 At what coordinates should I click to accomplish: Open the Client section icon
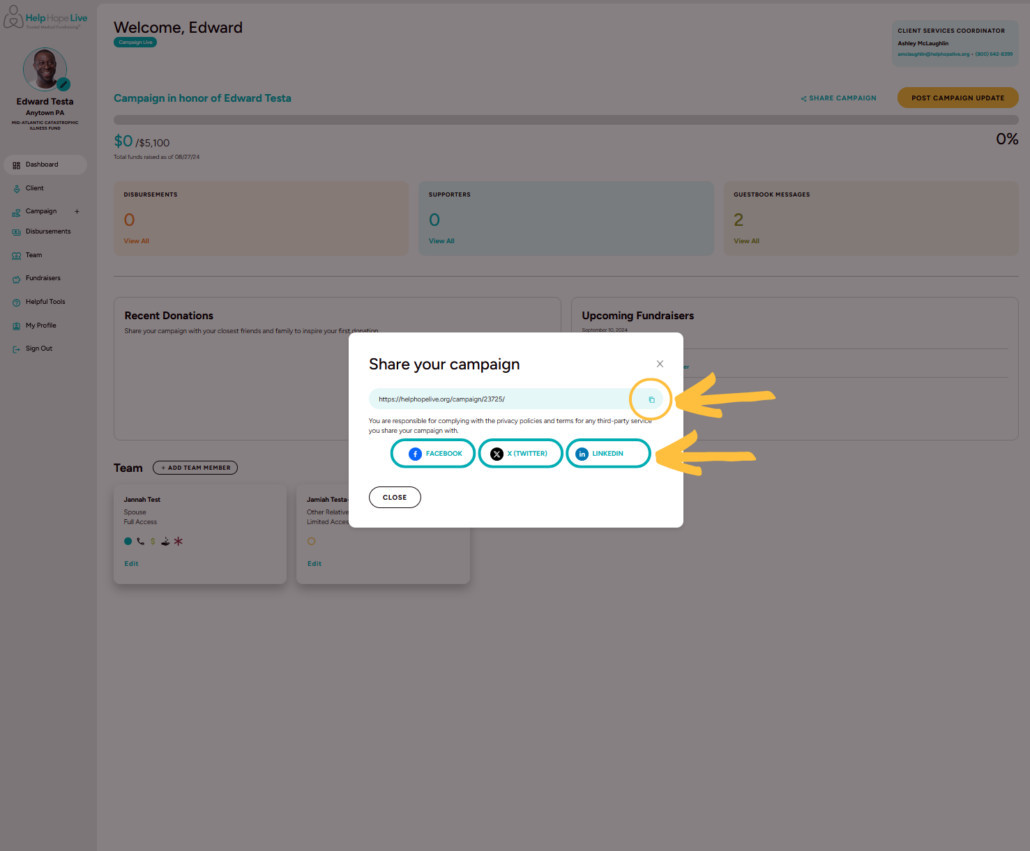pos(16,188)
